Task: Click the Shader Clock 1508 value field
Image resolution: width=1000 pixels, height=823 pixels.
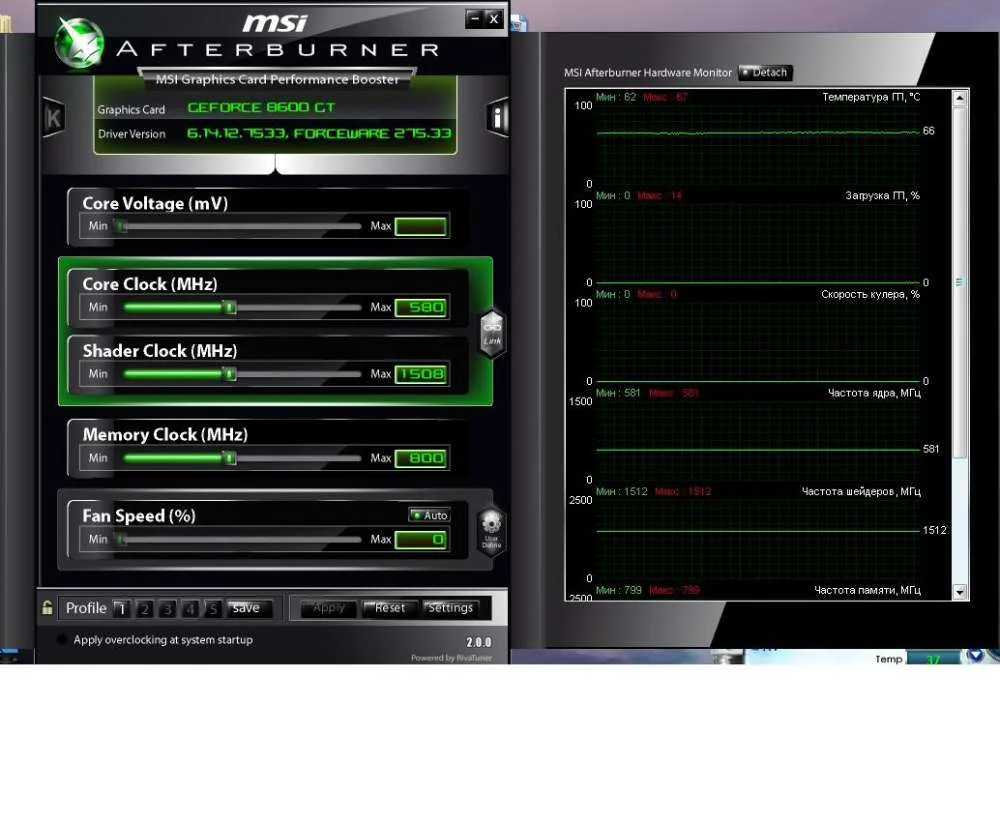Action: [420, 374]
